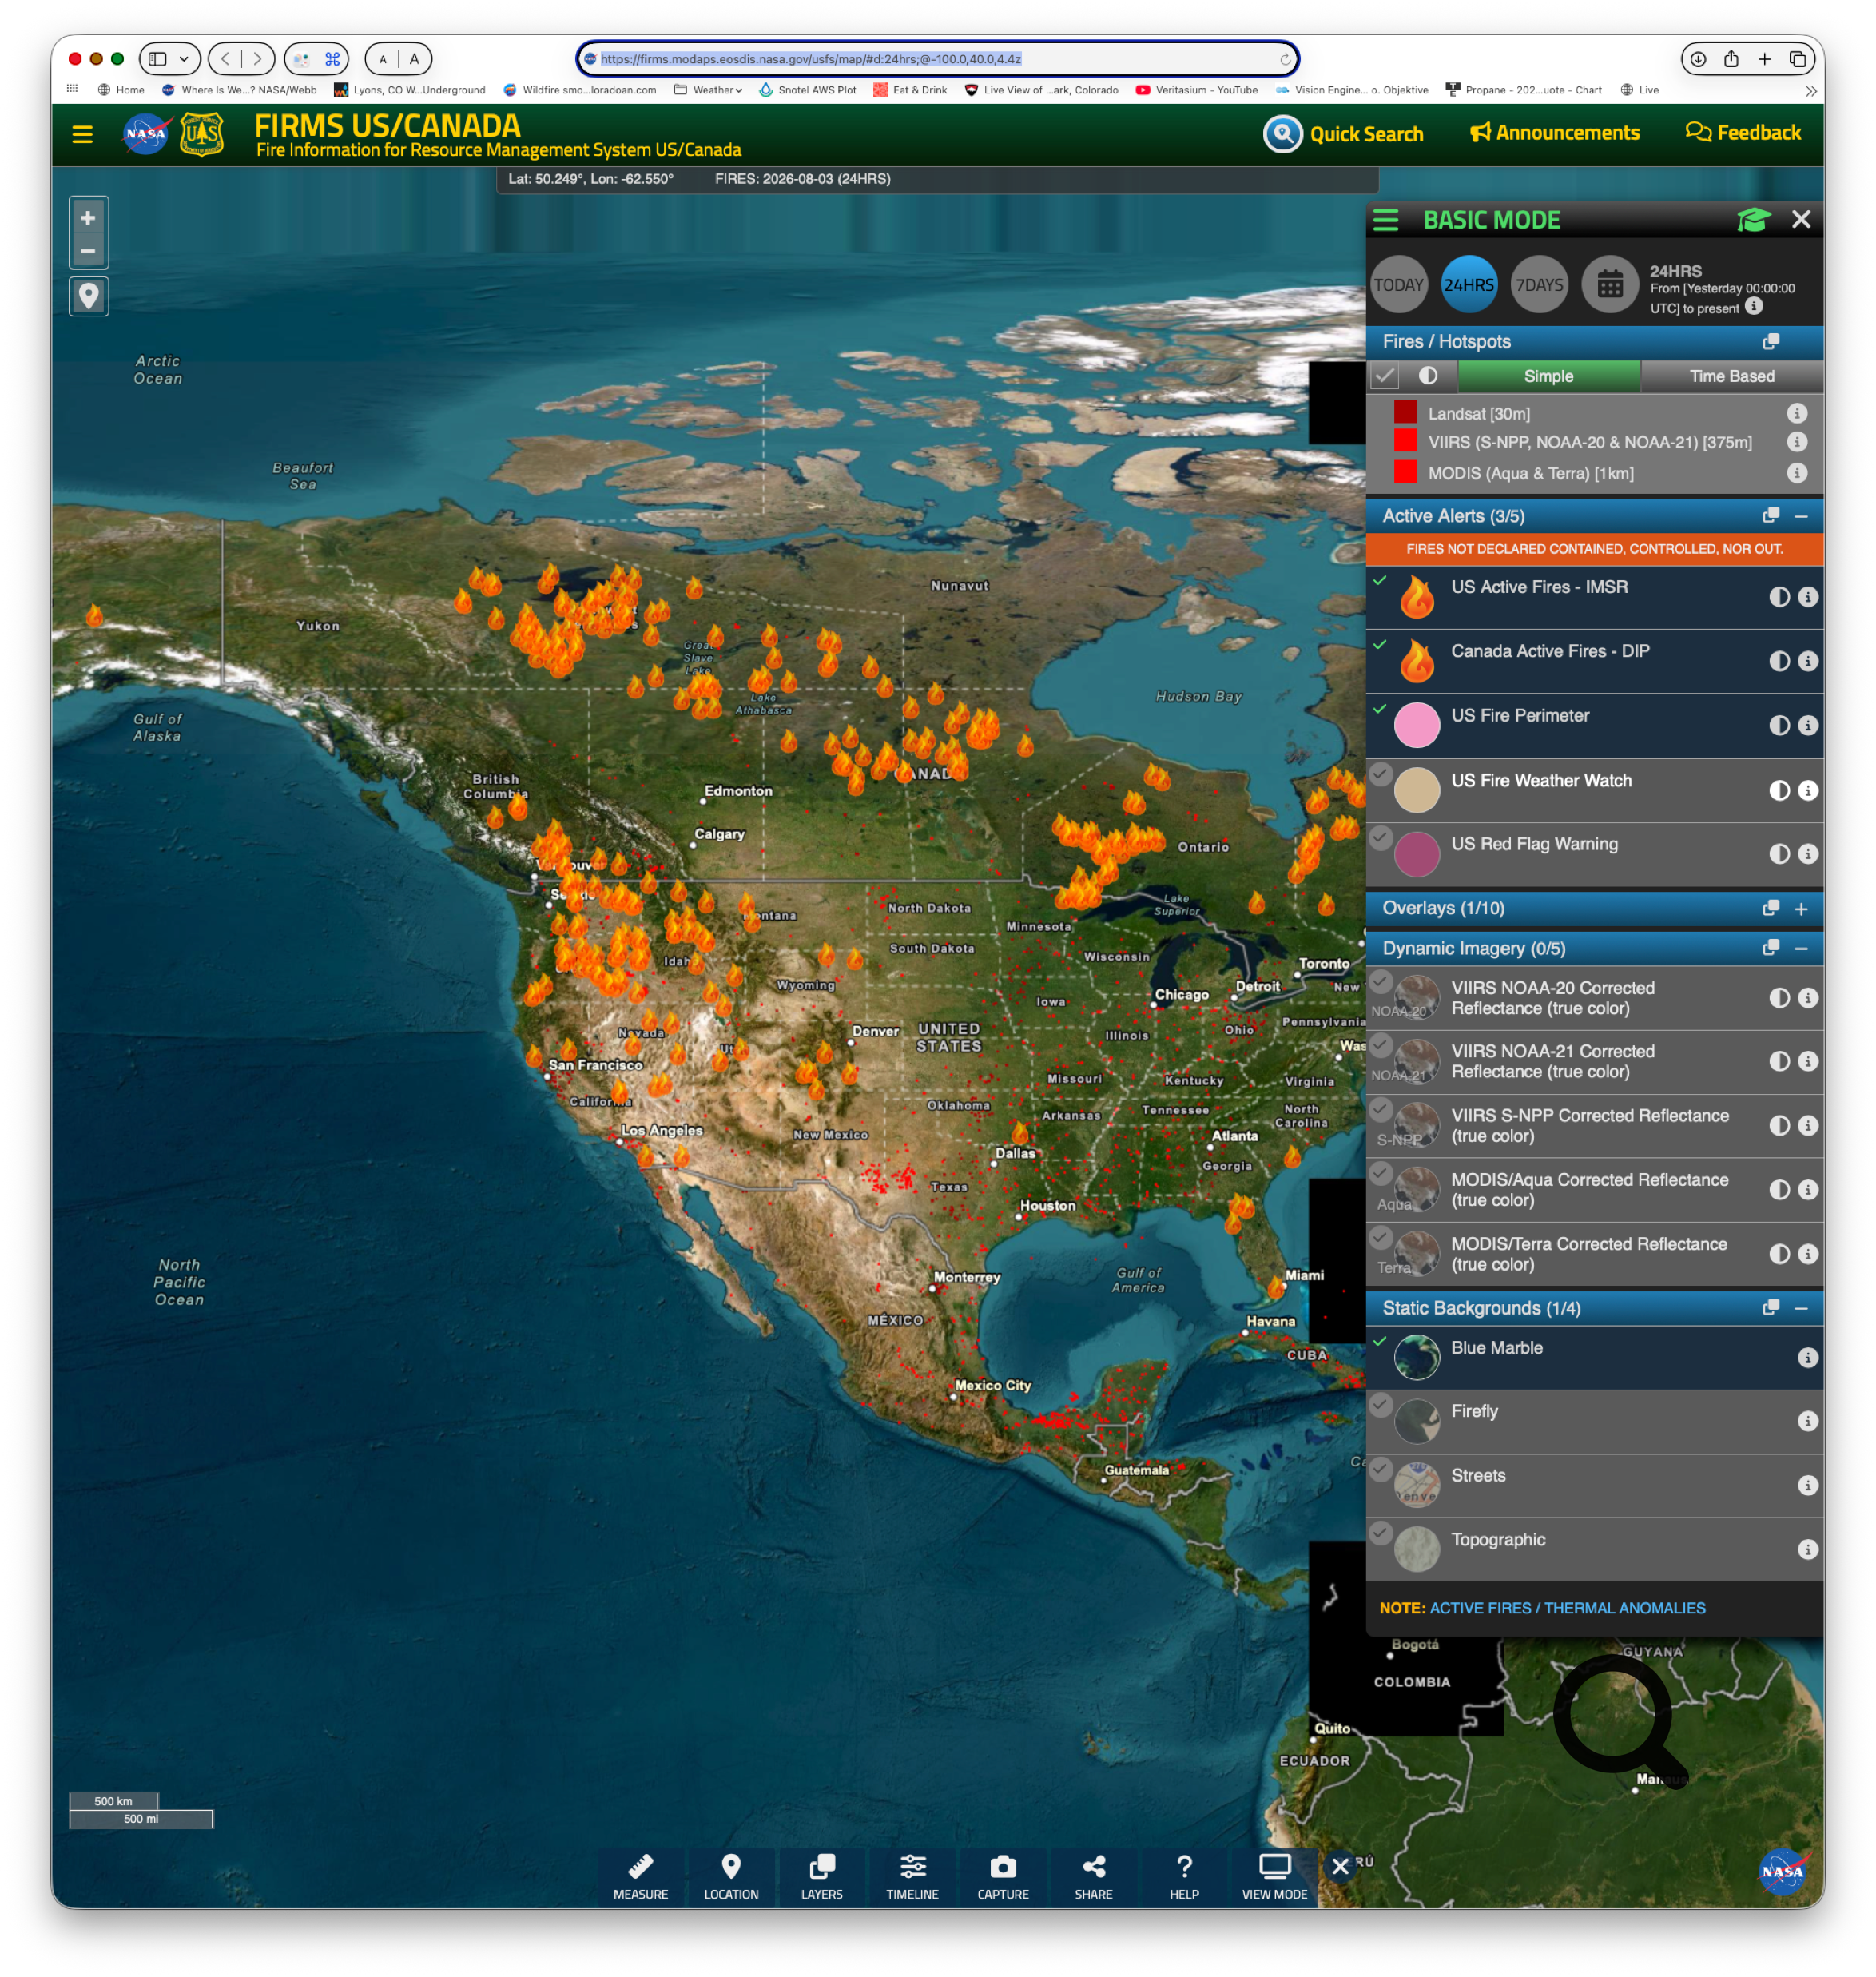The image size is (1876, 1977).
Task: Click the Blue Marble background thumbnail
Action: [x=1416, y=1357]
